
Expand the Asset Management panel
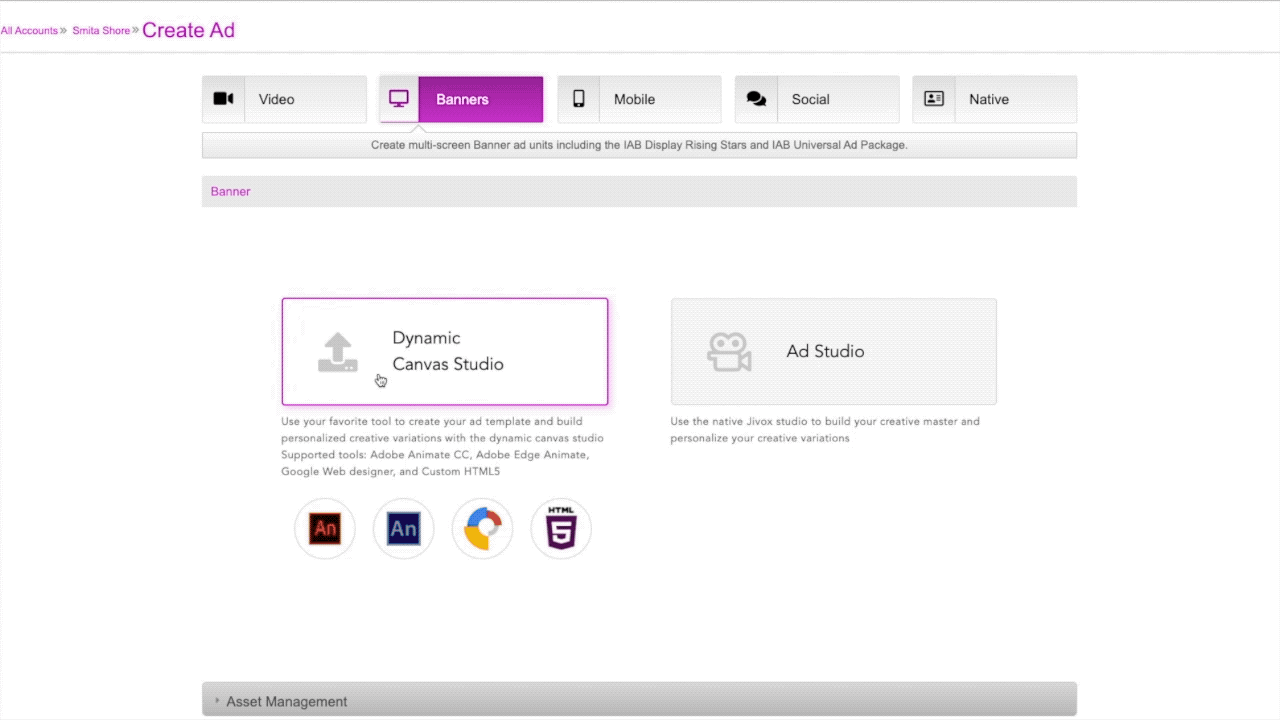[x=286, y=701]
